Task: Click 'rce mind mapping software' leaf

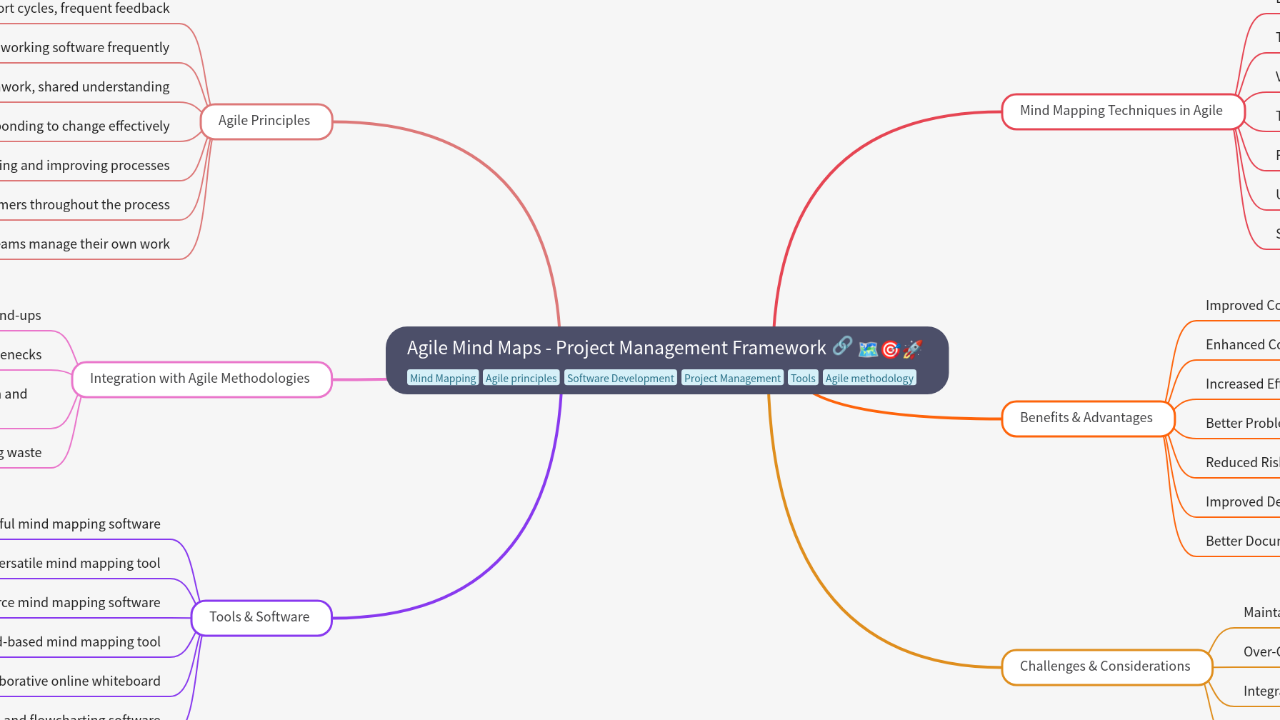Action: [x=80, y=602]
